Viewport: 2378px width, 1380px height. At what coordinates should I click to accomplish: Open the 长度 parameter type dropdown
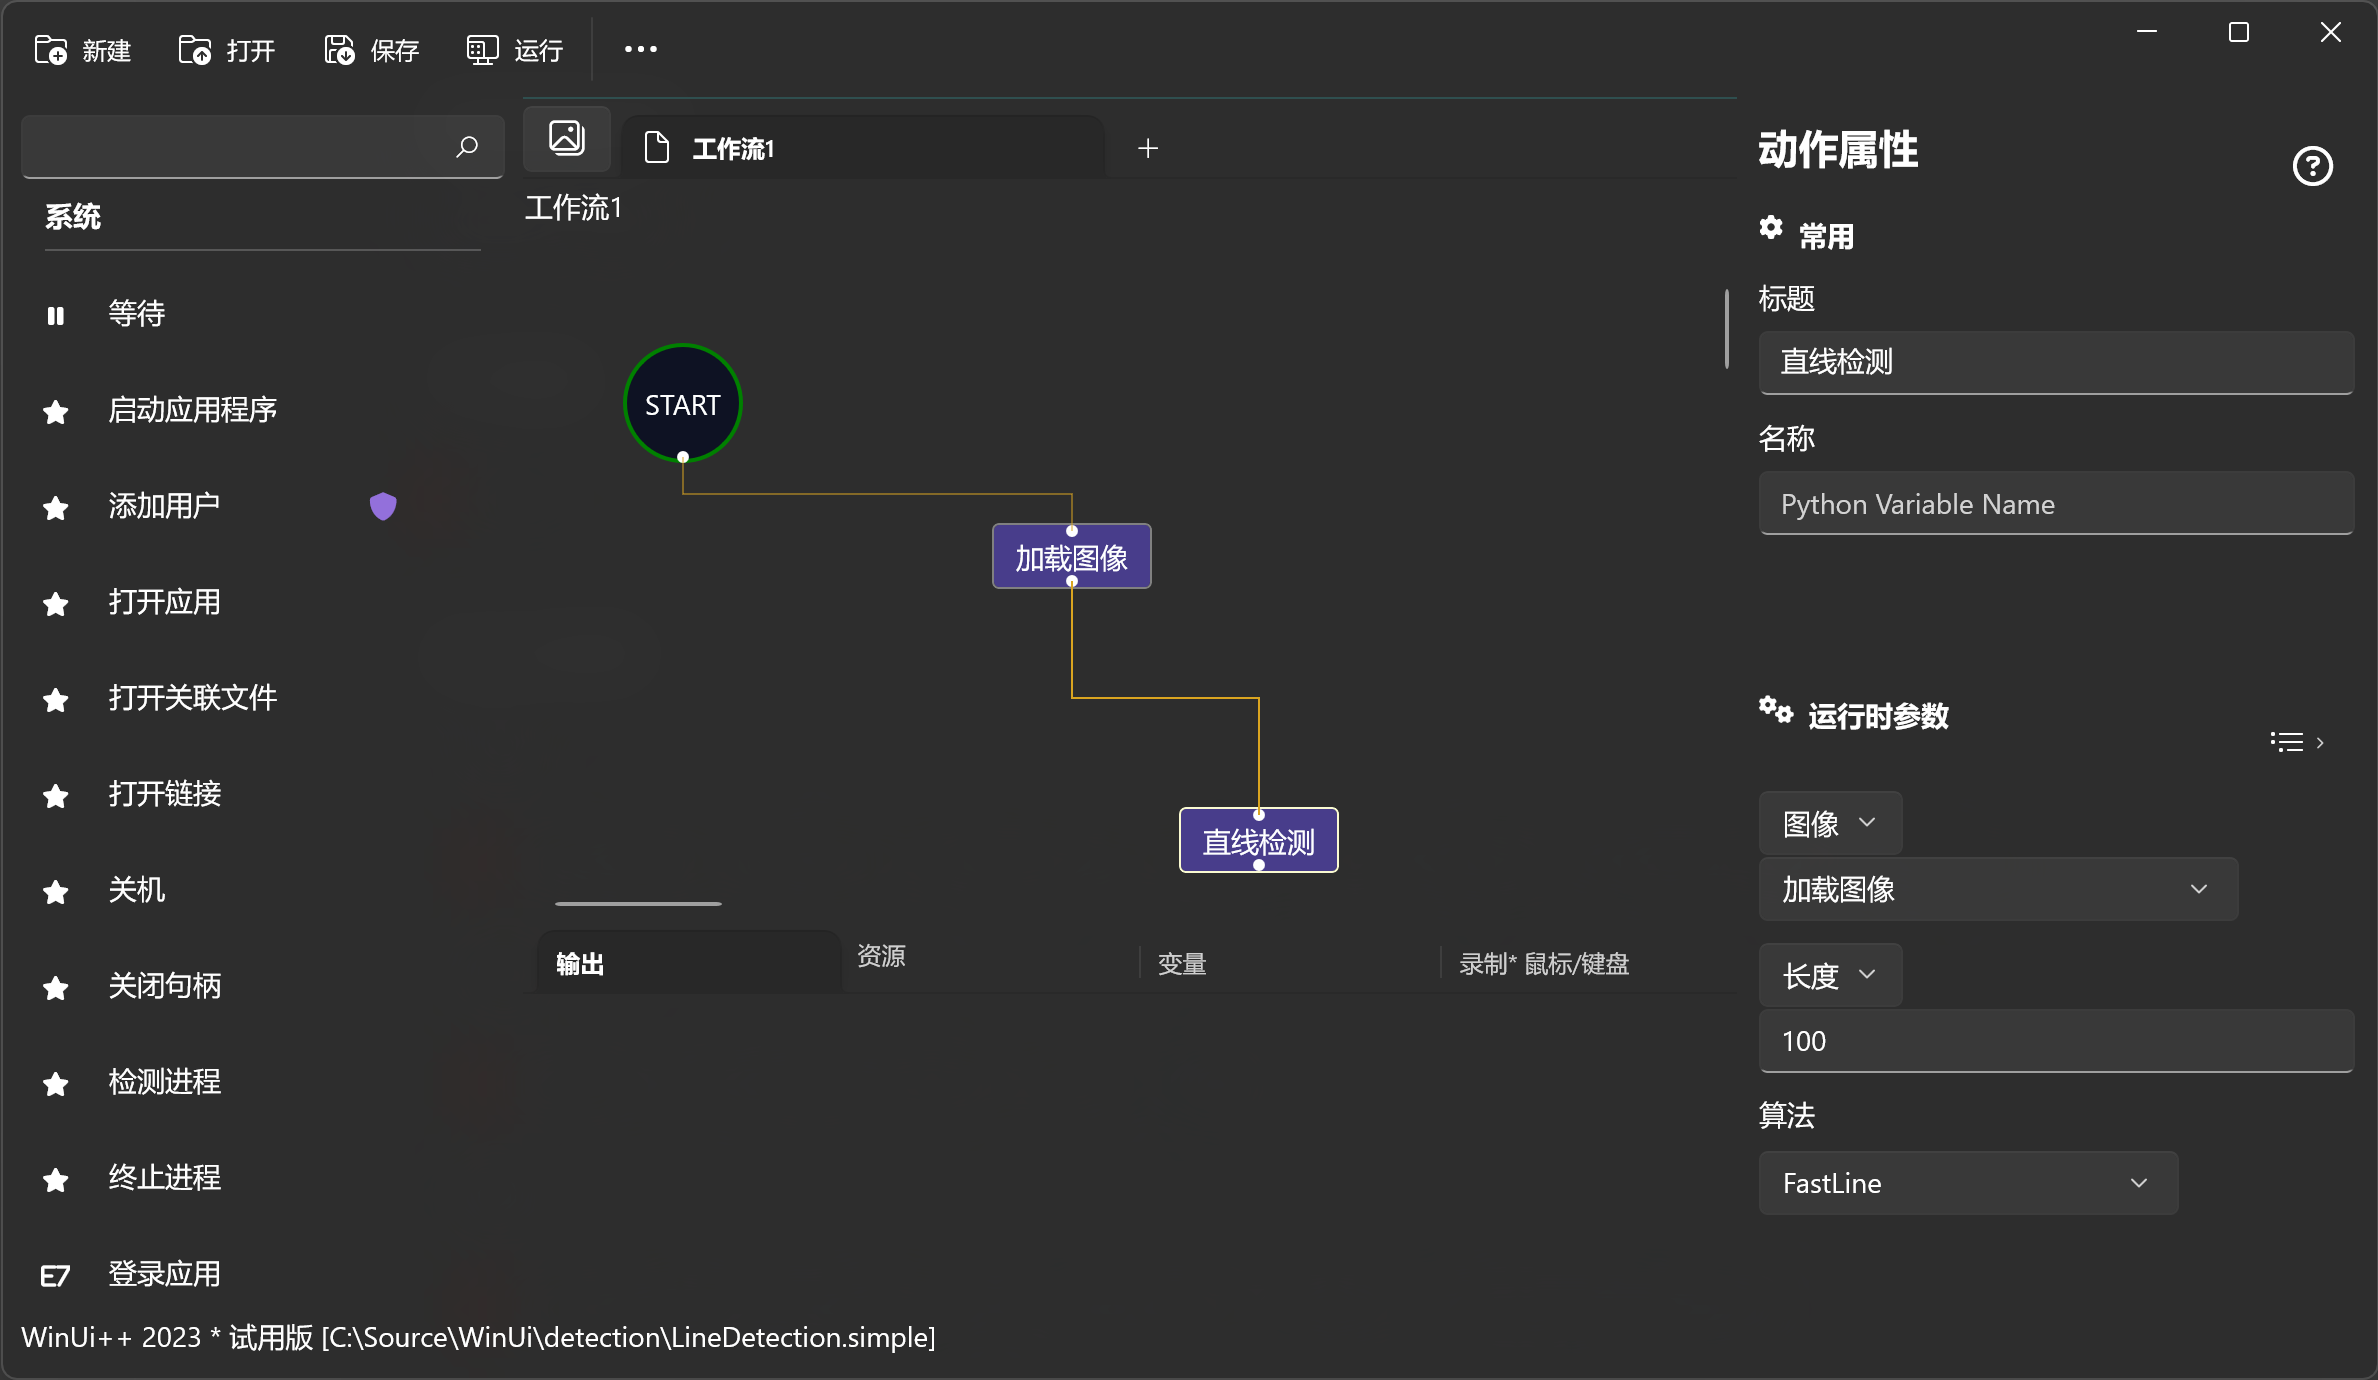tap(1828, 975)
